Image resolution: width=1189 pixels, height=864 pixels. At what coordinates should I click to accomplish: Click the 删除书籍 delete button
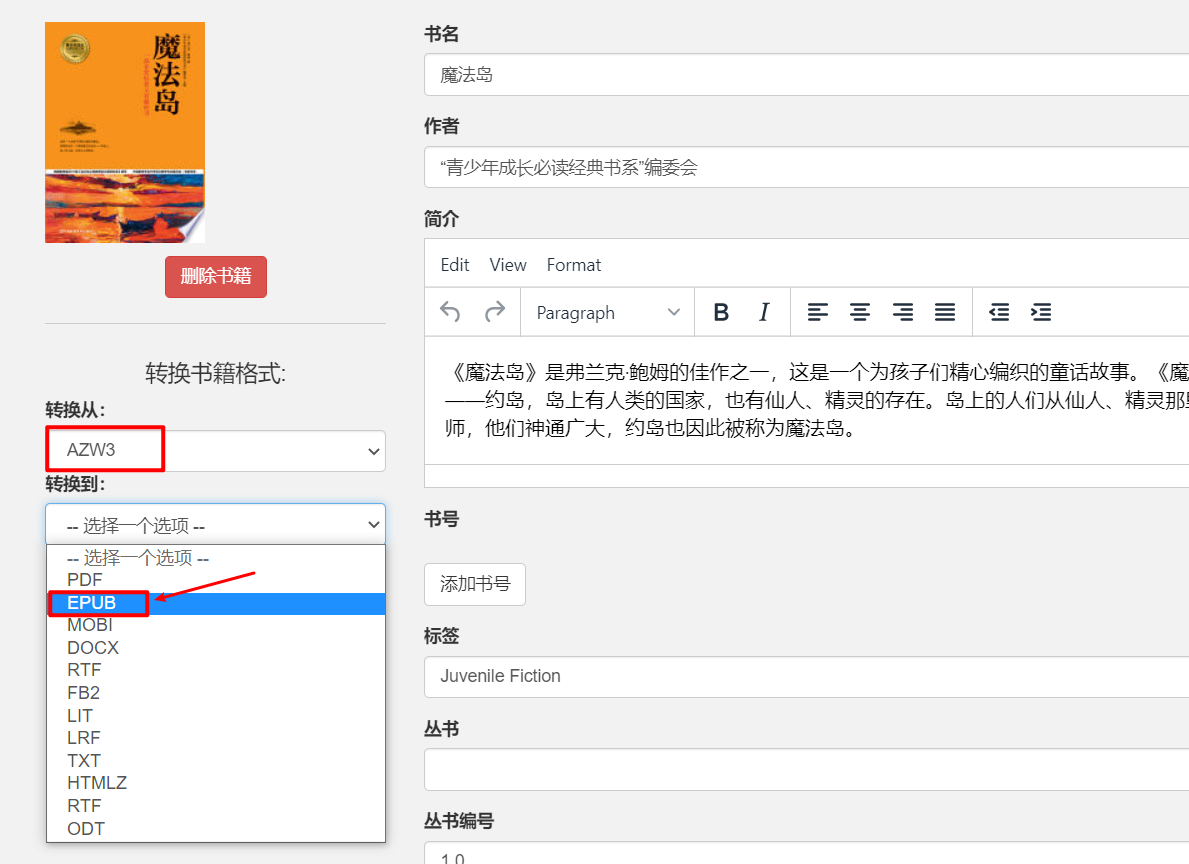click(216, 277)
